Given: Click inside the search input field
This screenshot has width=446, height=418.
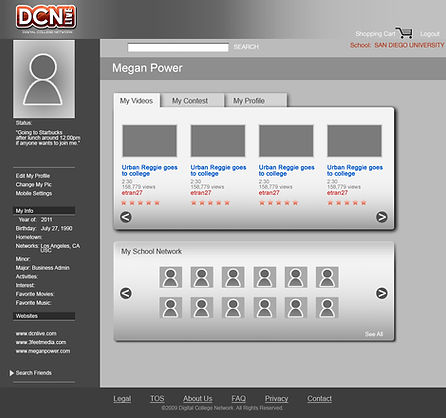Looking at the screenshot, I should click(x=178, y=47).
